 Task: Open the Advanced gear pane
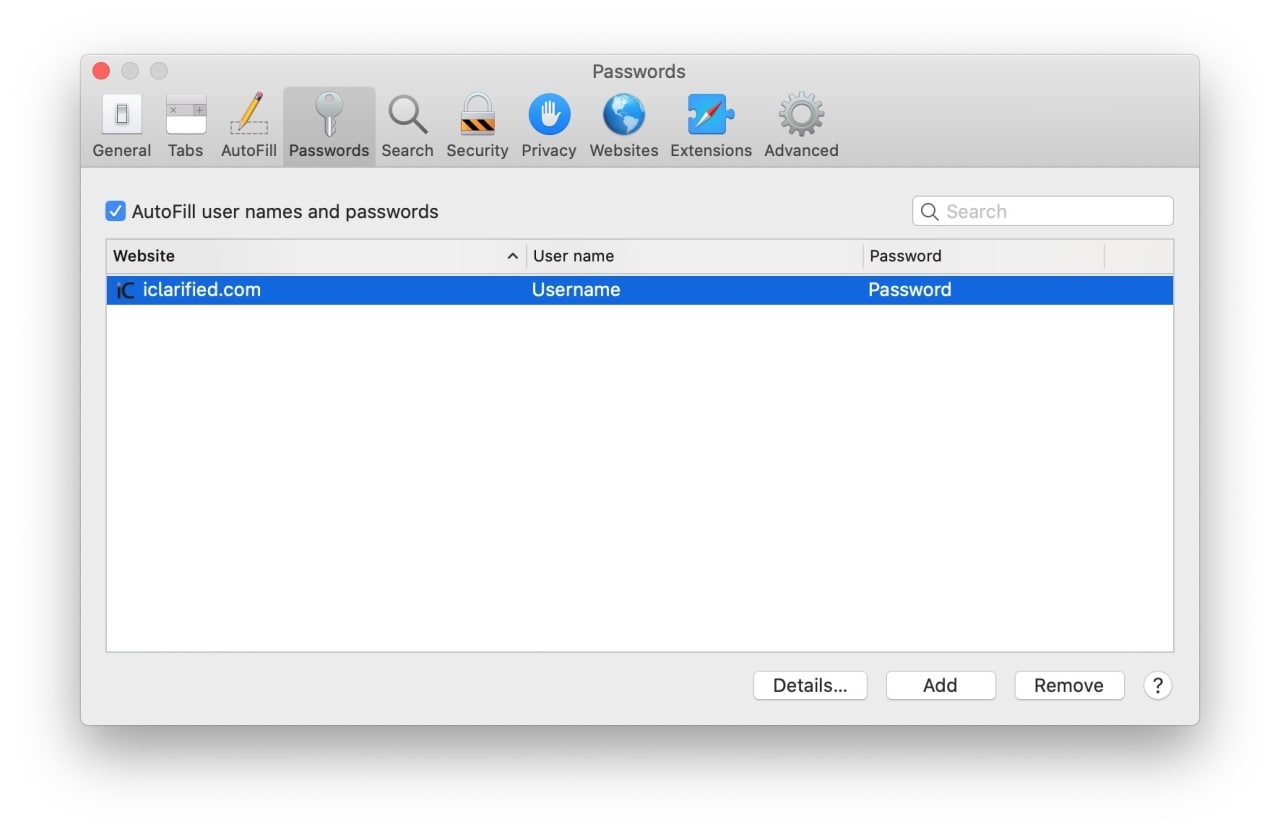(801, 126)
